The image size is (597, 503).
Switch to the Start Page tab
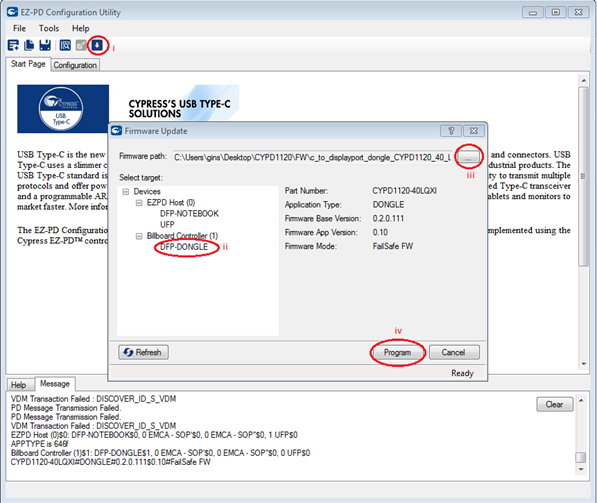point(28,64)
